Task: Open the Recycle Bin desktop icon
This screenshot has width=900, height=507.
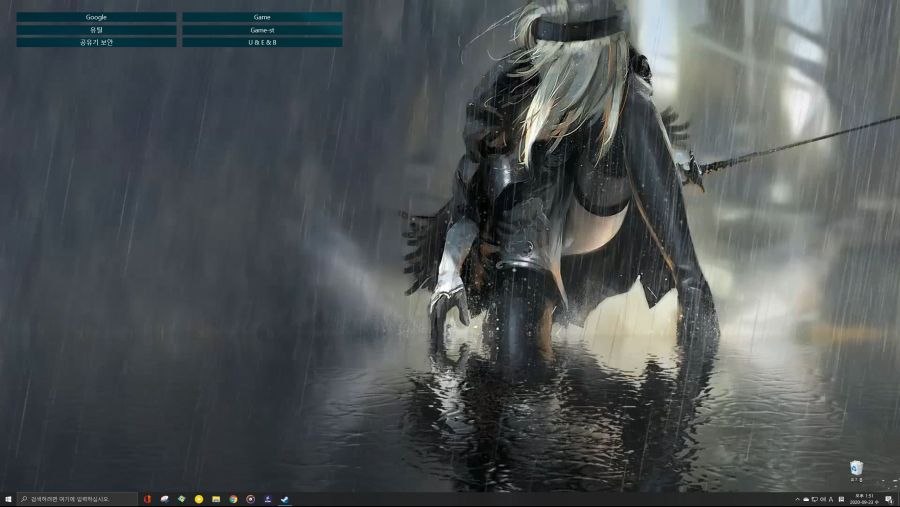Action: pyautogui.click(x=856, y=470)
